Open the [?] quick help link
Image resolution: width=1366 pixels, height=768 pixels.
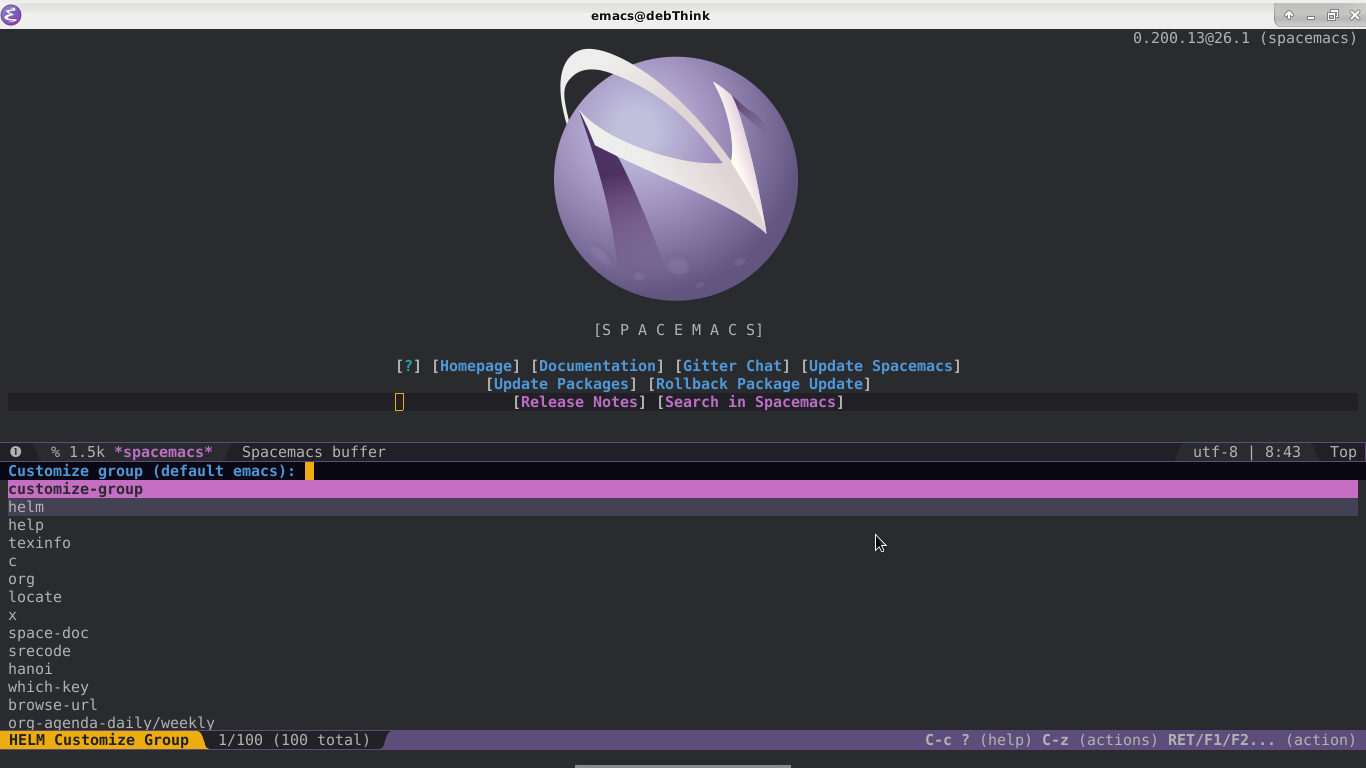click(x=408, y=366)
